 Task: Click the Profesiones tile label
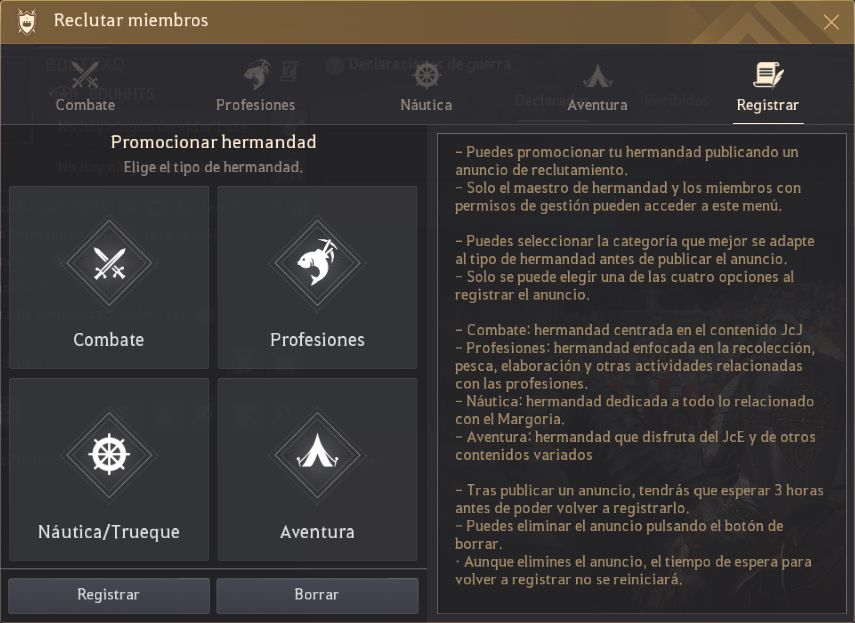pyautogui.click(x=317, y=340)
